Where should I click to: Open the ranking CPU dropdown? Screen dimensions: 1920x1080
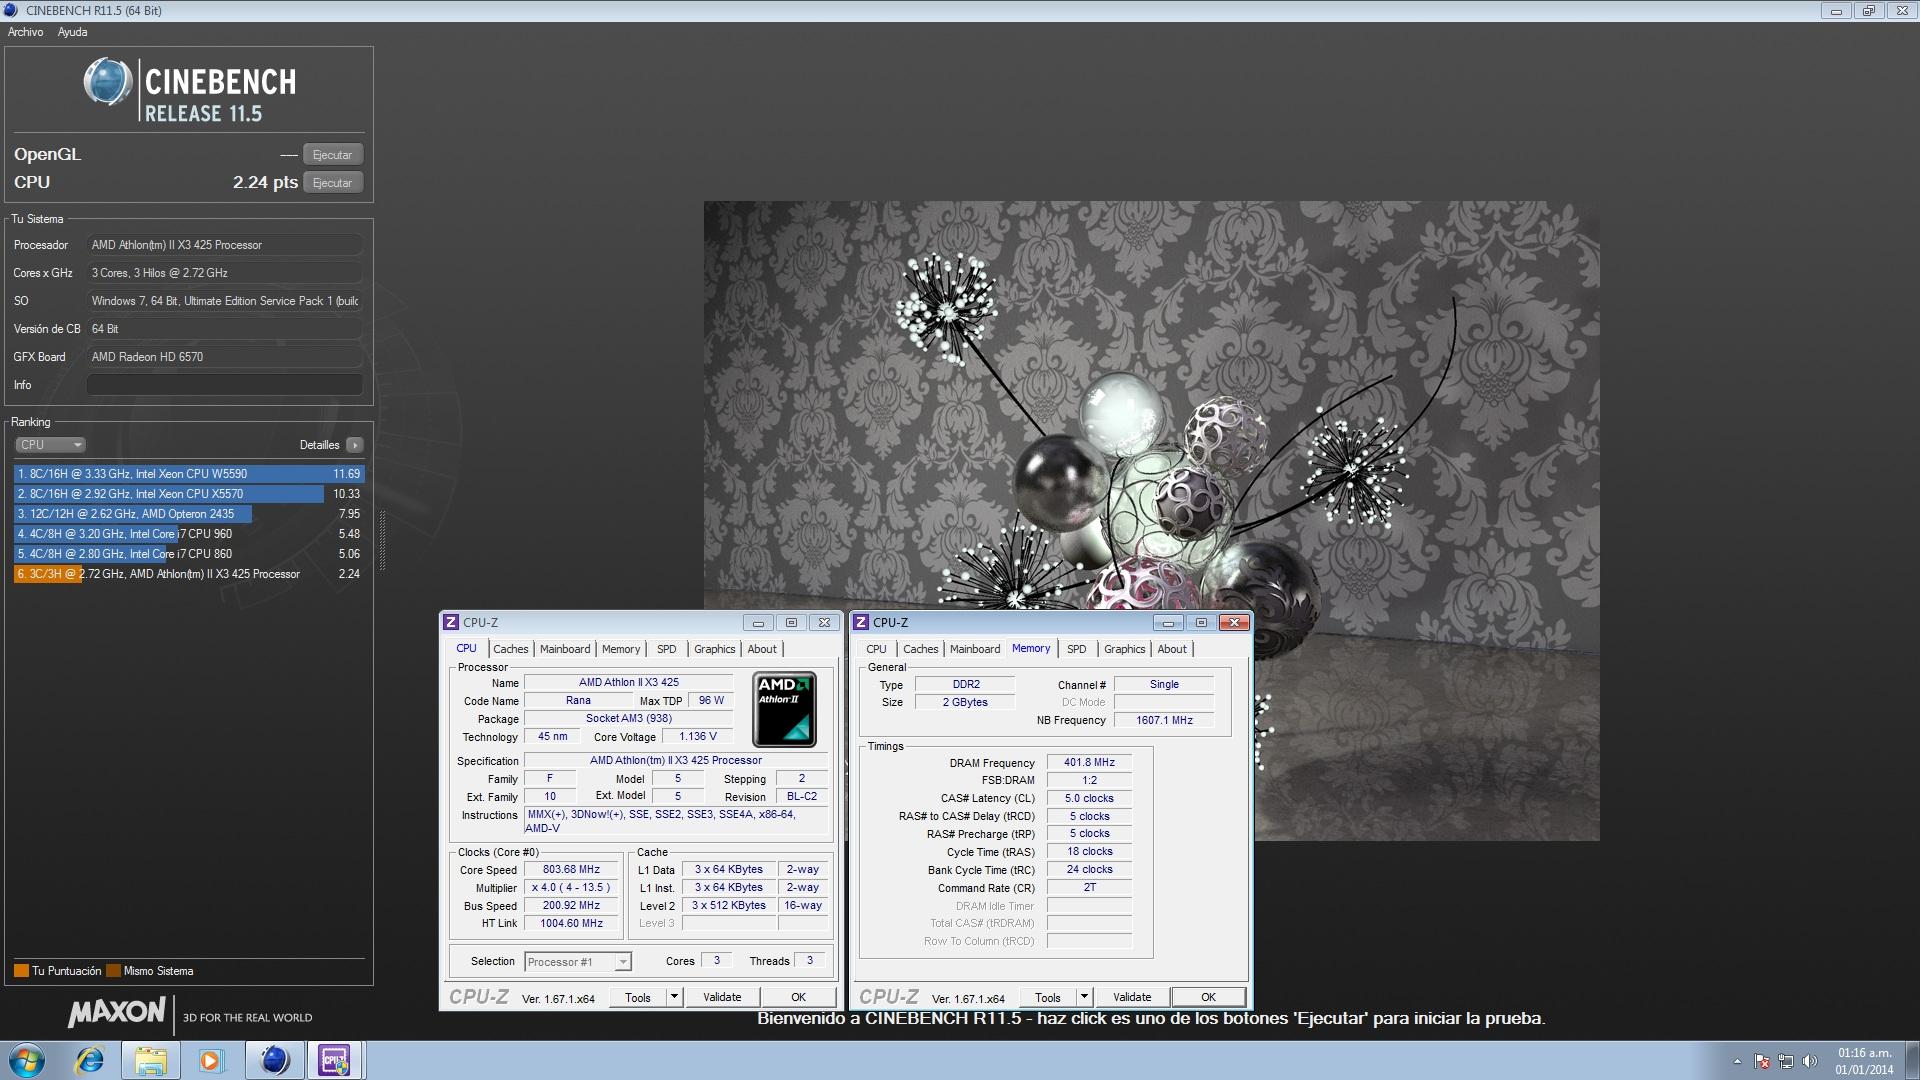50,445
